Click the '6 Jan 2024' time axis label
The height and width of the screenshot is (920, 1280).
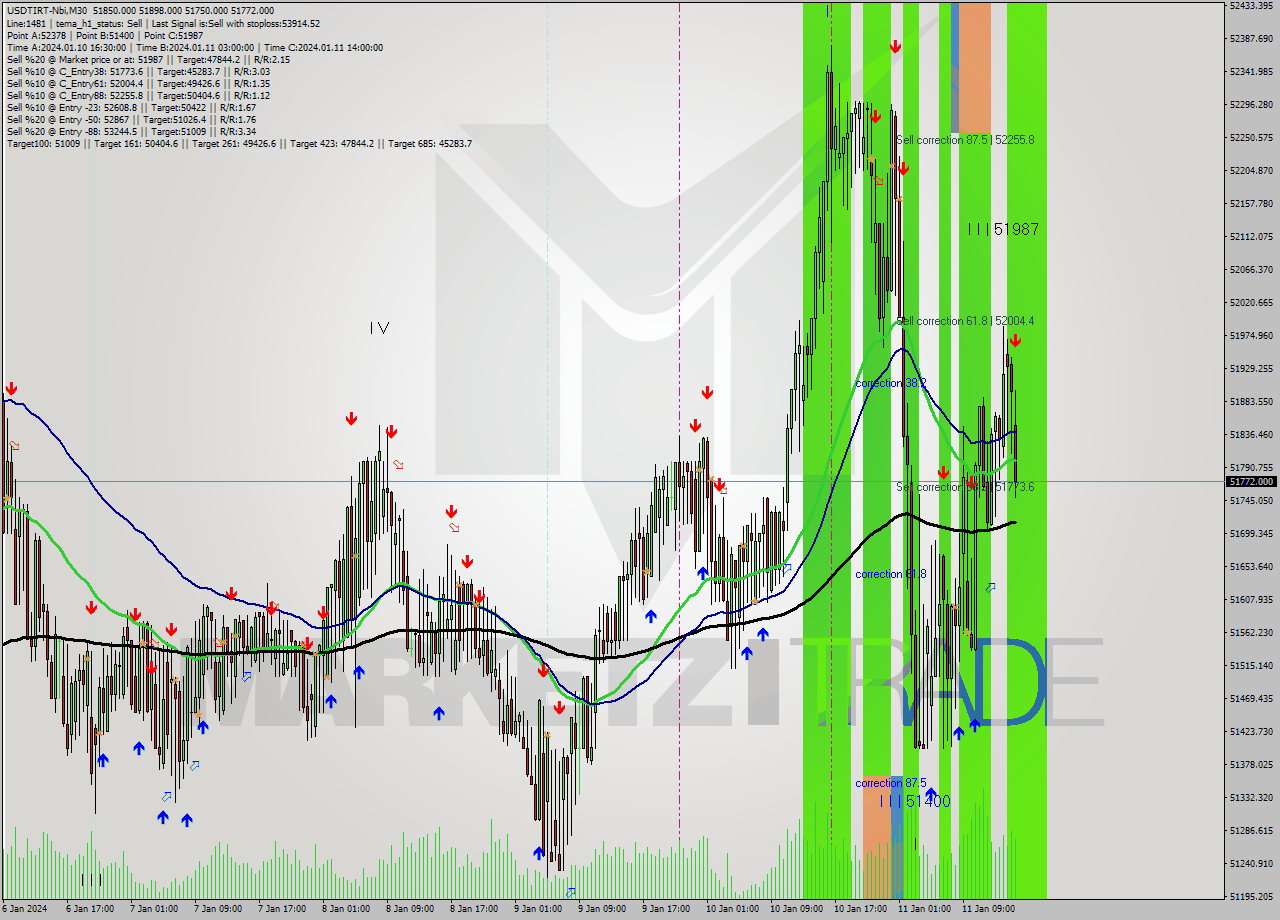(x=24, y=909)
